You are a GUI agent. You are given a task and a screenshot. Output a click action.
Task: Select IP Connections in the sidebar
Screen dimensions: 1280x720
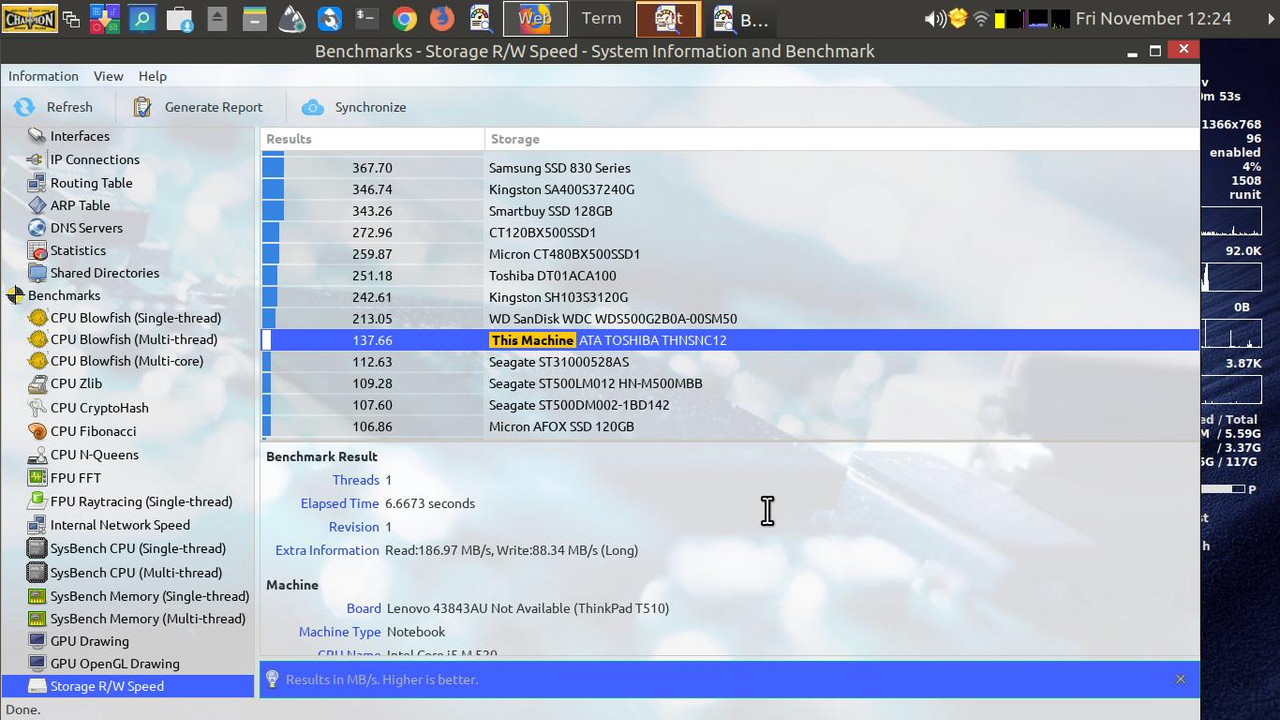[95, 159]
